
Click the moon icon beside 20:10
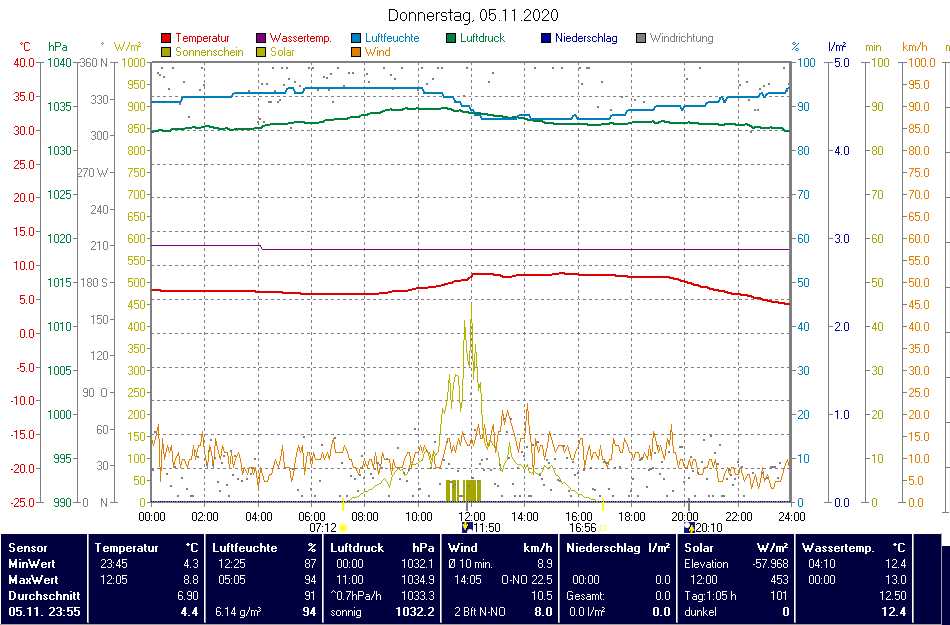(689, 527)
